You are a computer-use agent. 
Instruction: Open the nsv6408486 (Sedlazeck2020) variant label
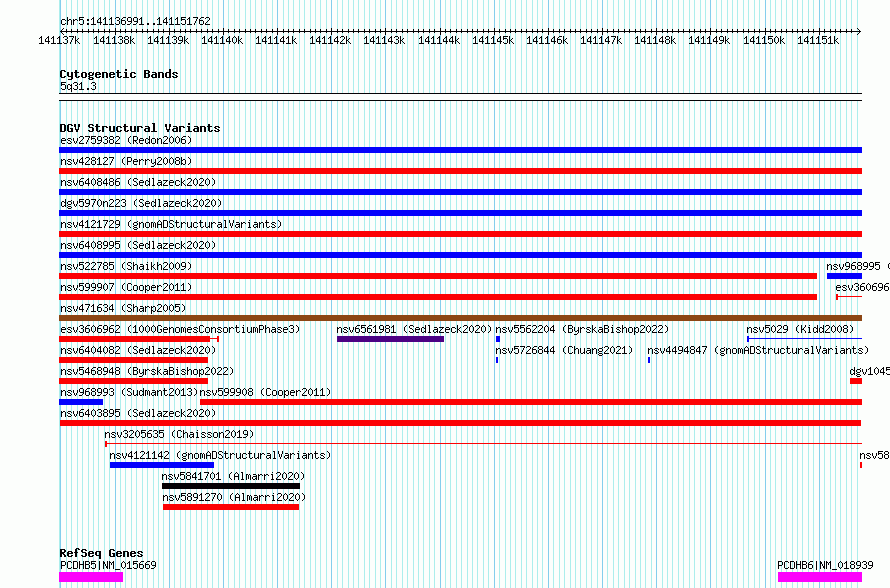(x=138, y=182)
